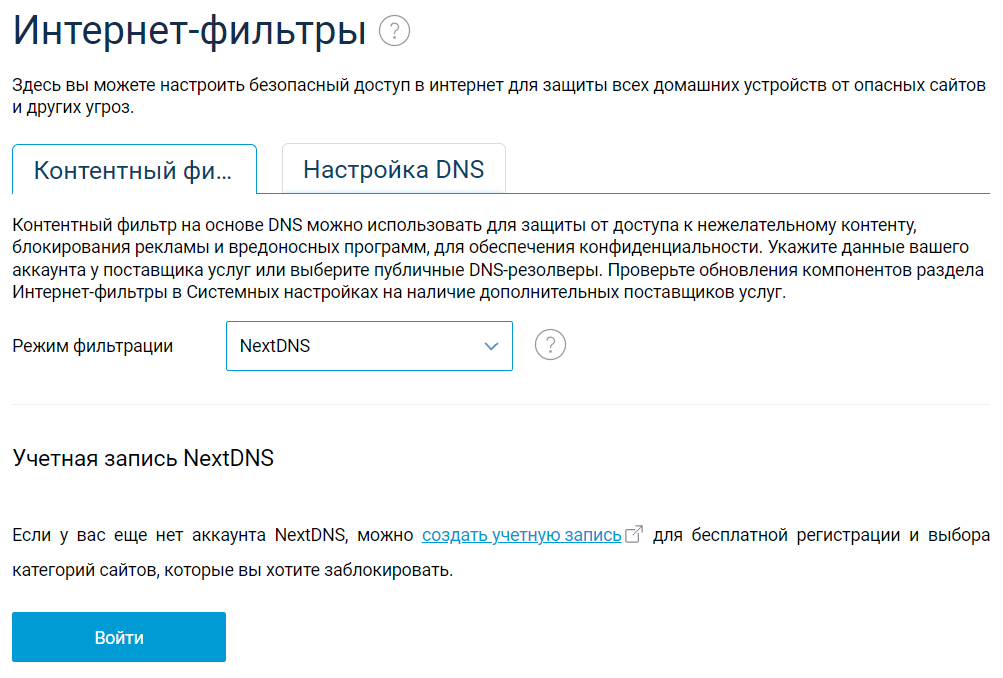1003x678 pixels.
Task: Click the question mark beside the page title
Action: 394,31
